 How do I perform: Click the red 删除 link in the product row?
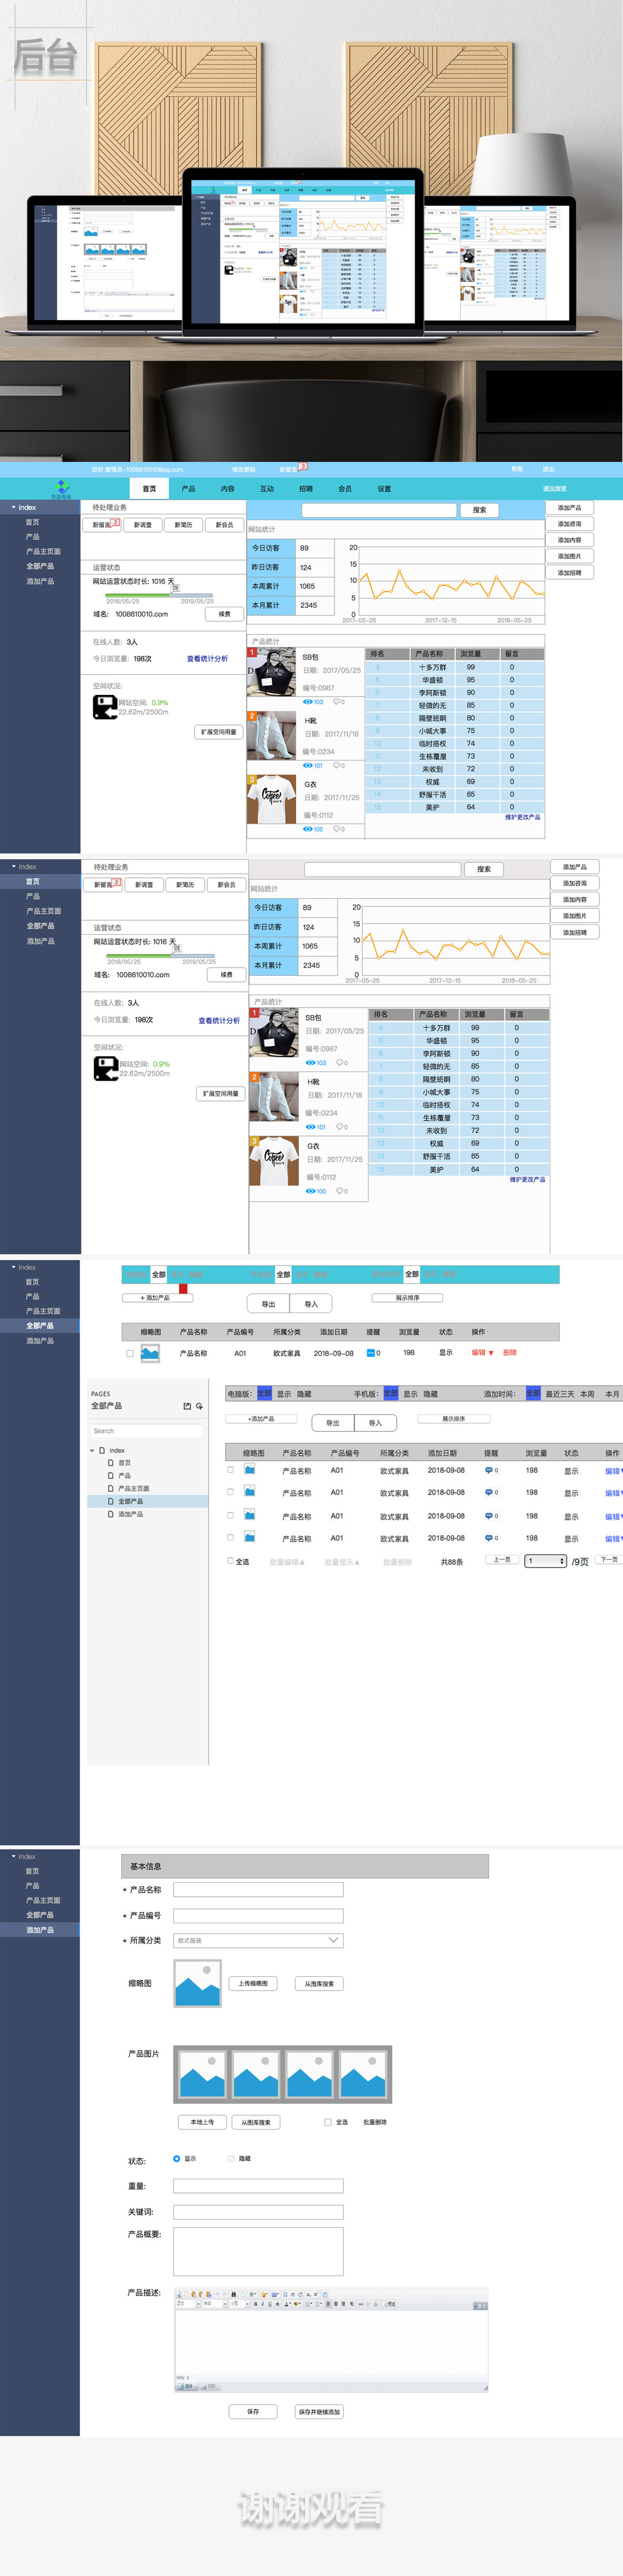point(510,1353)
